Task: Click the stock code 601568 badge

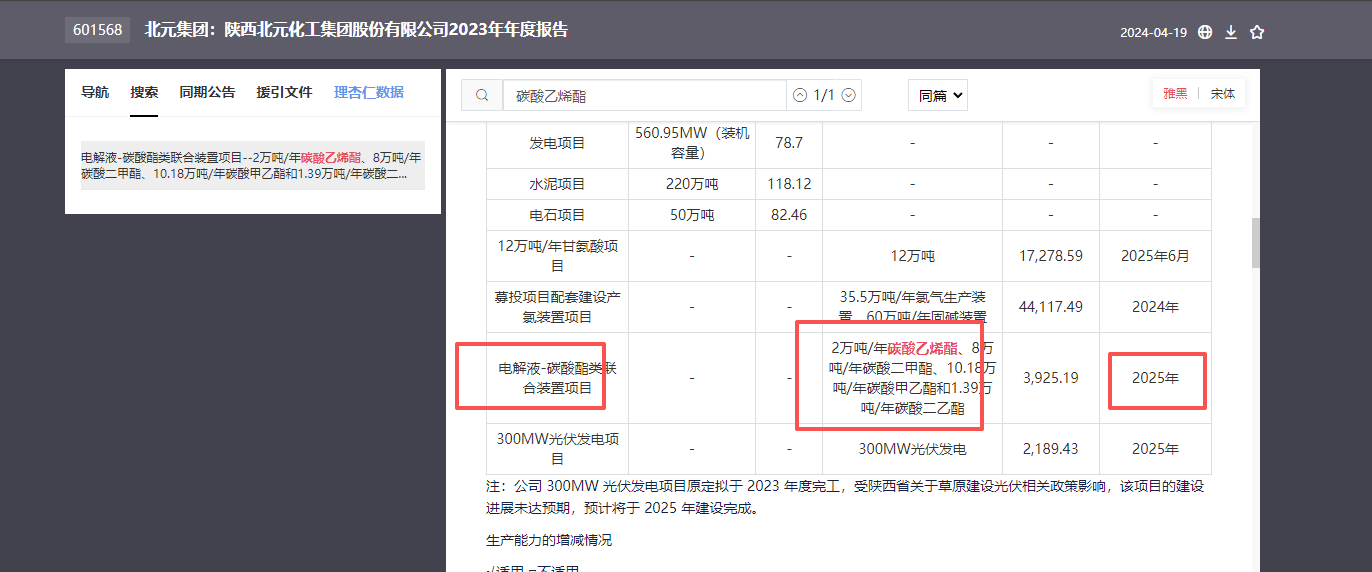Action: (x=98, y=30)
